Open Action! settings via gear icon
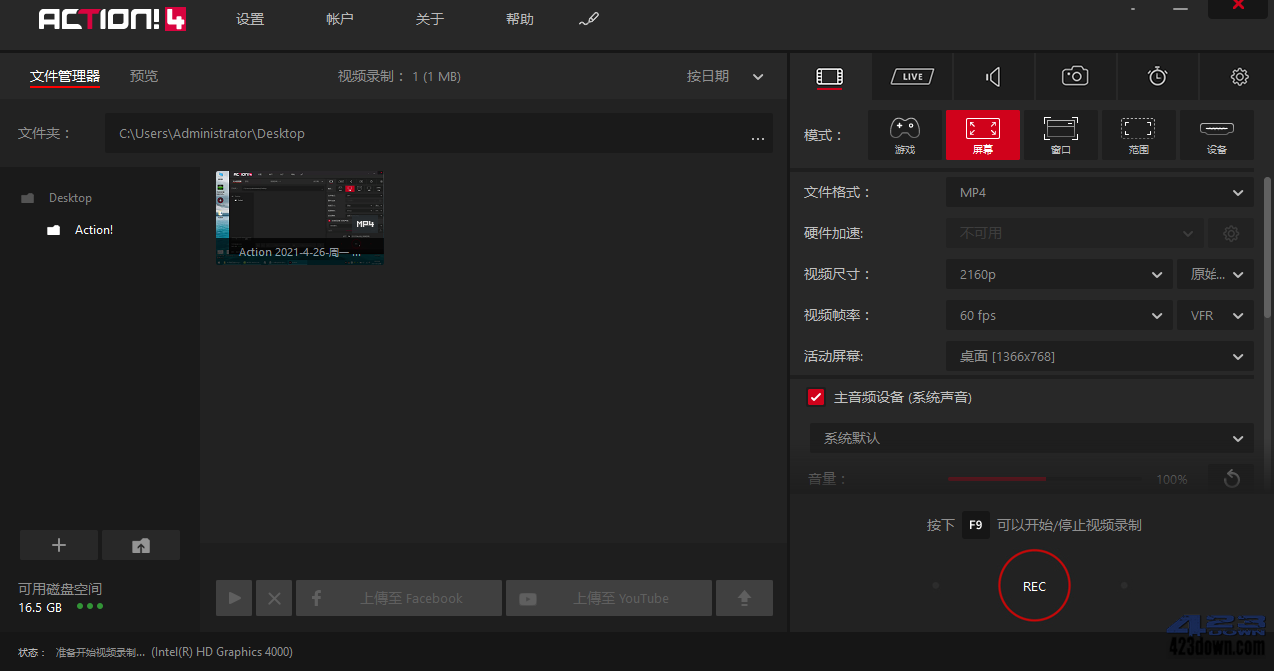 (1239, 76)
